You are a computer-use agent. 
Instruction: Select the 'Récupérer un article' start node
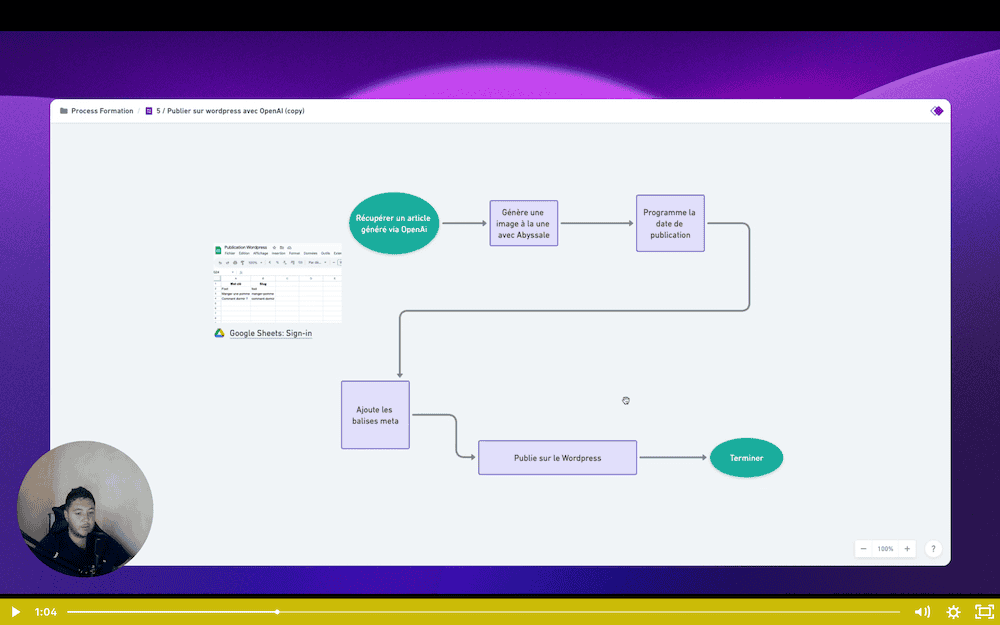click(394, 223)
